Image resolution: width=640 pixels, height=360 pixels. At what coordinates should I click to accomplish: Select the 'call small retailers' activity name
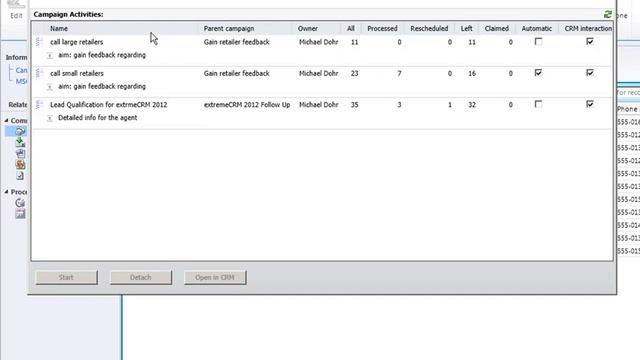coord(77,73)
